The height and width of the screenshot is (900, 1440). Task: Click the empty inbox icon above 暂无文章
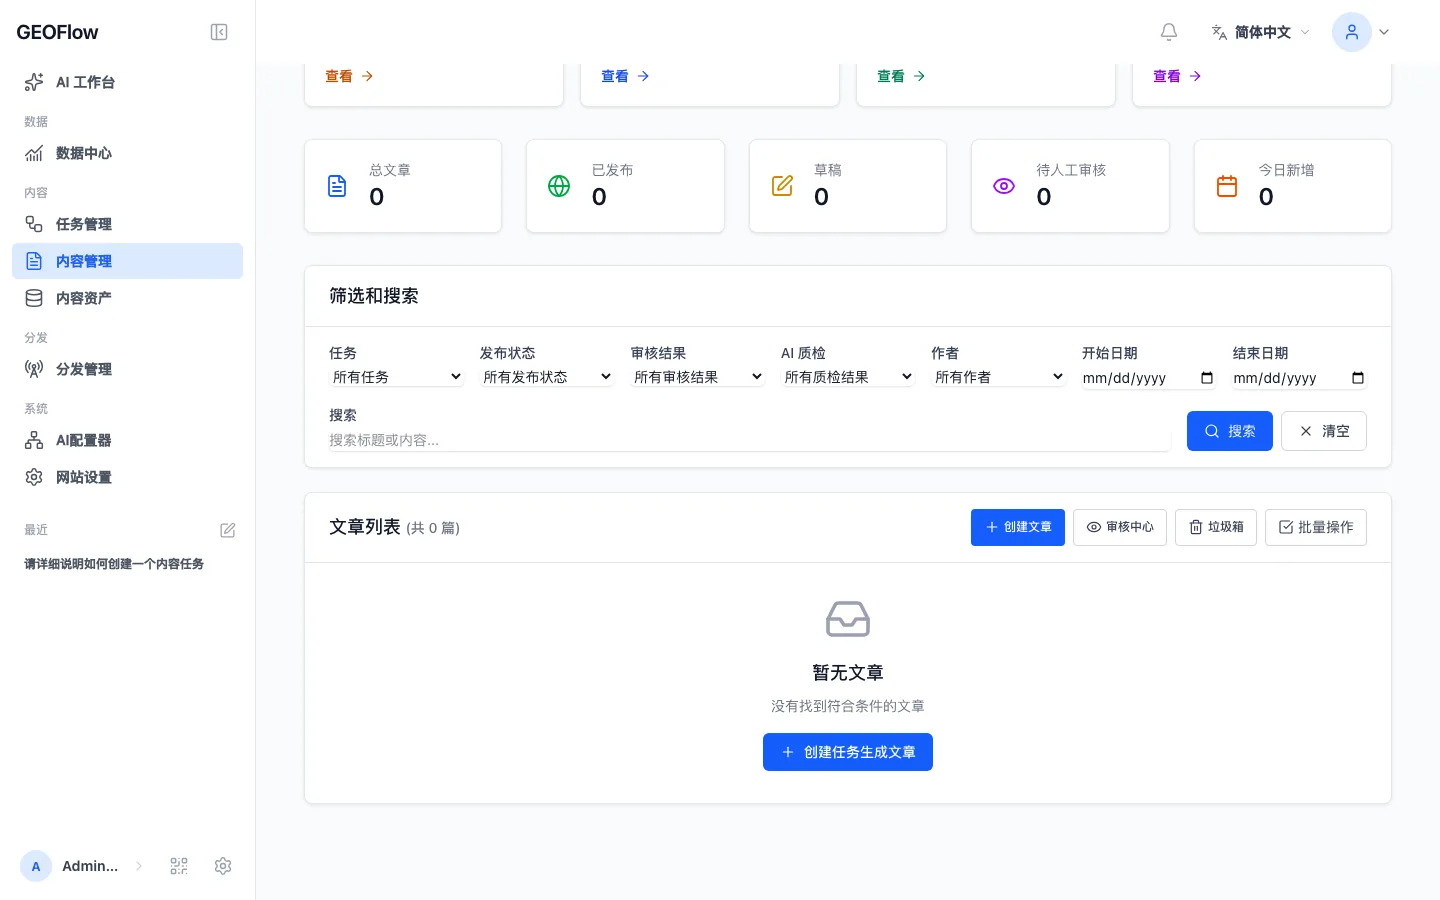pos(848,619)
